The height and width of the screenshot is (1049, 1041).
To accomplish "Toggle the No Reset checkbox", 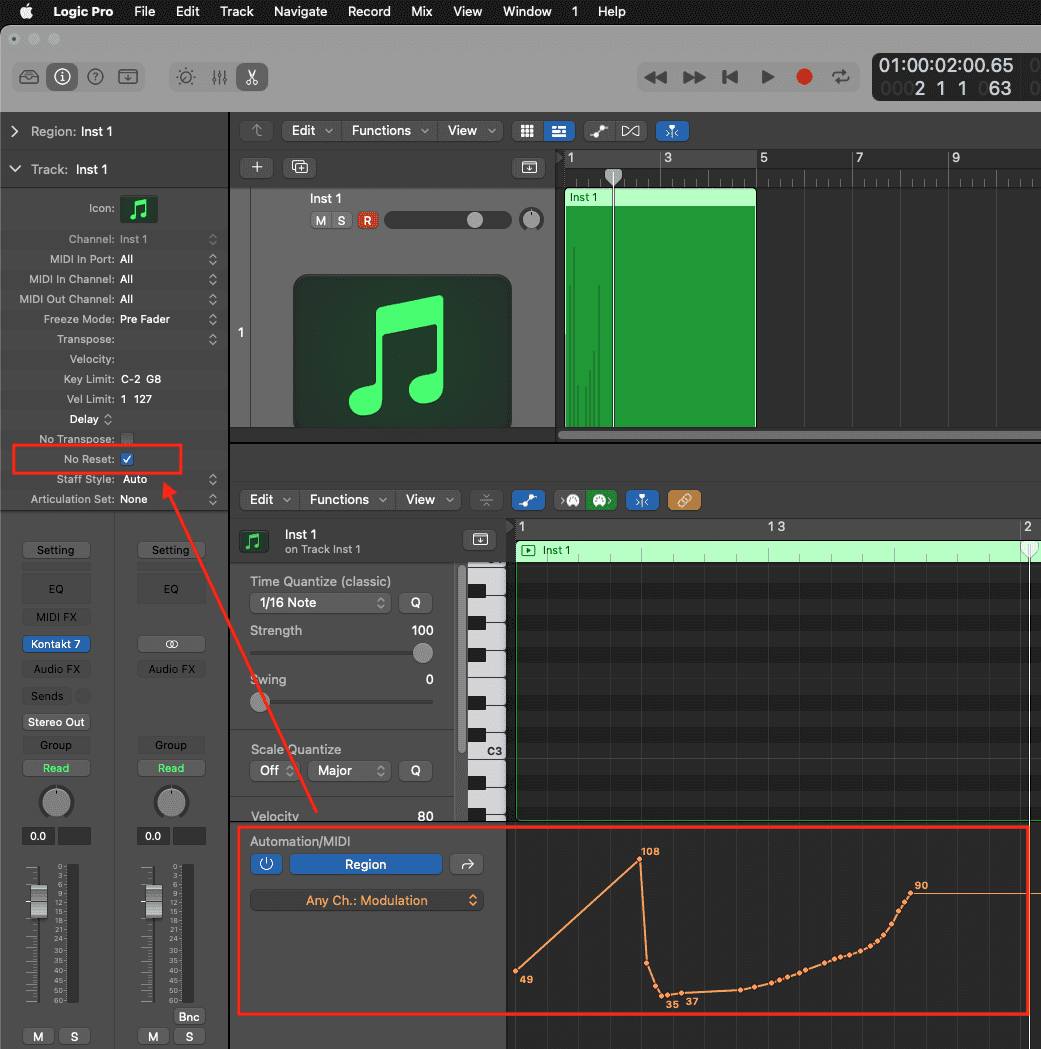I will point(127,459).
